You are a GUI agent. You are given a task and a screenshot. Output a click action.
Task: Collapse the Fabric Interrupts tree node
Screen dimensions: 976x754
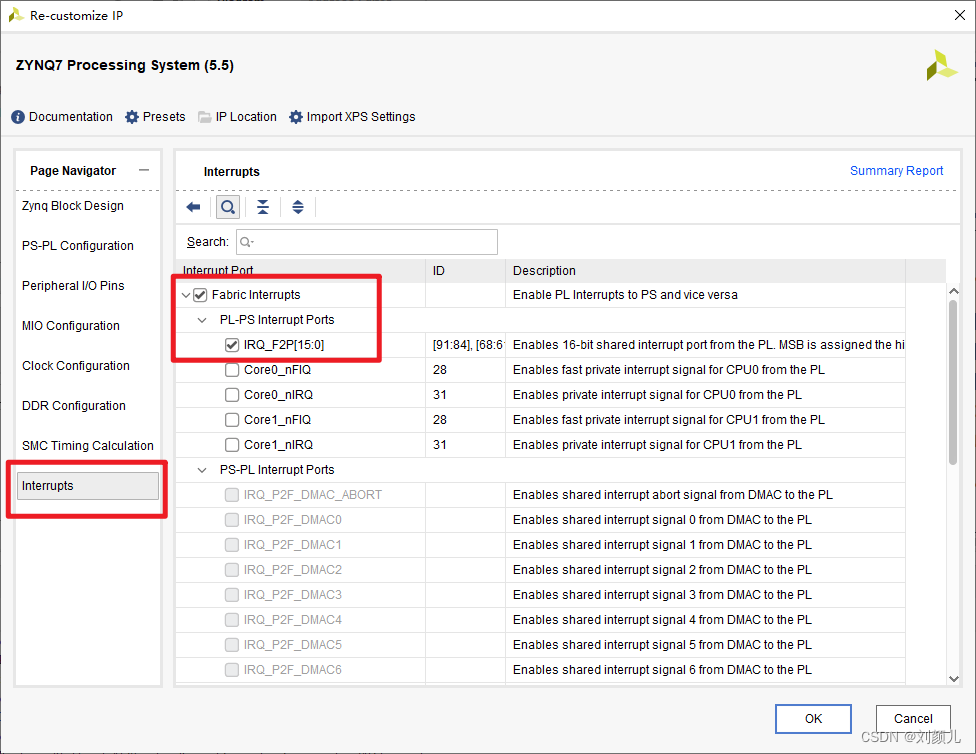click(x=185, y=295)
